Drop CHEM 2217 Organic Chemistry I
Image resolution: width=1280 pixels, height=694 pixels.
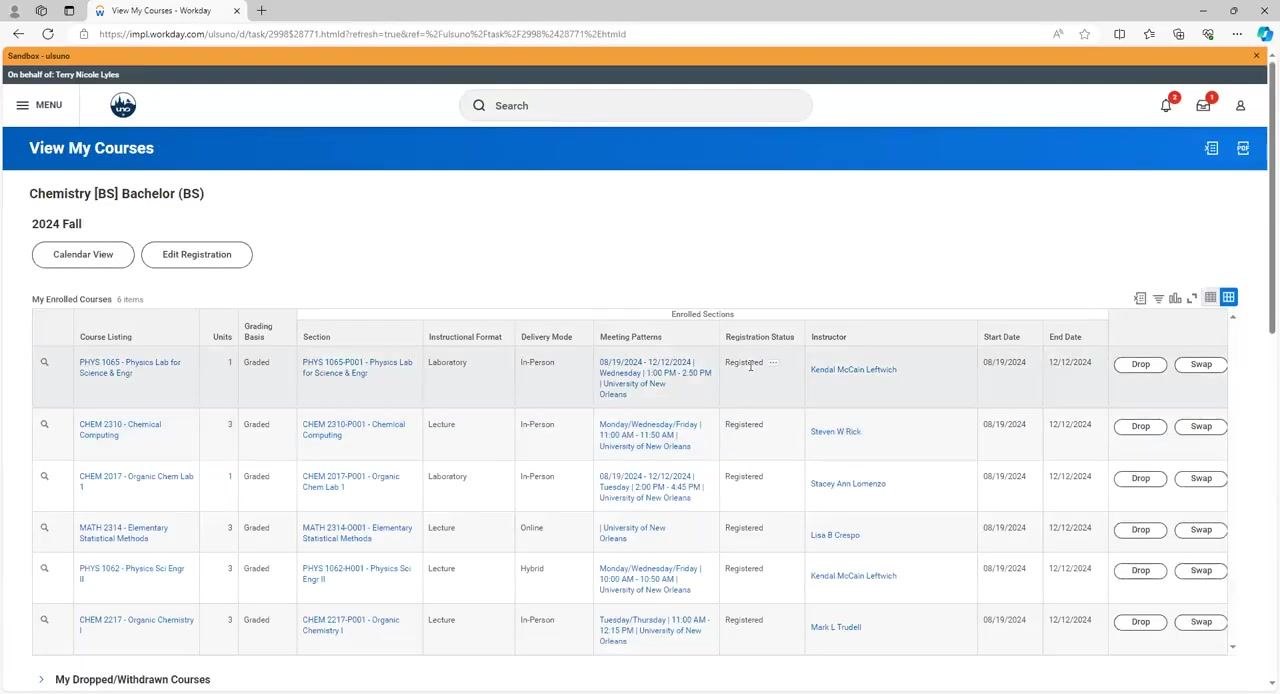[x=1140, y=622]
